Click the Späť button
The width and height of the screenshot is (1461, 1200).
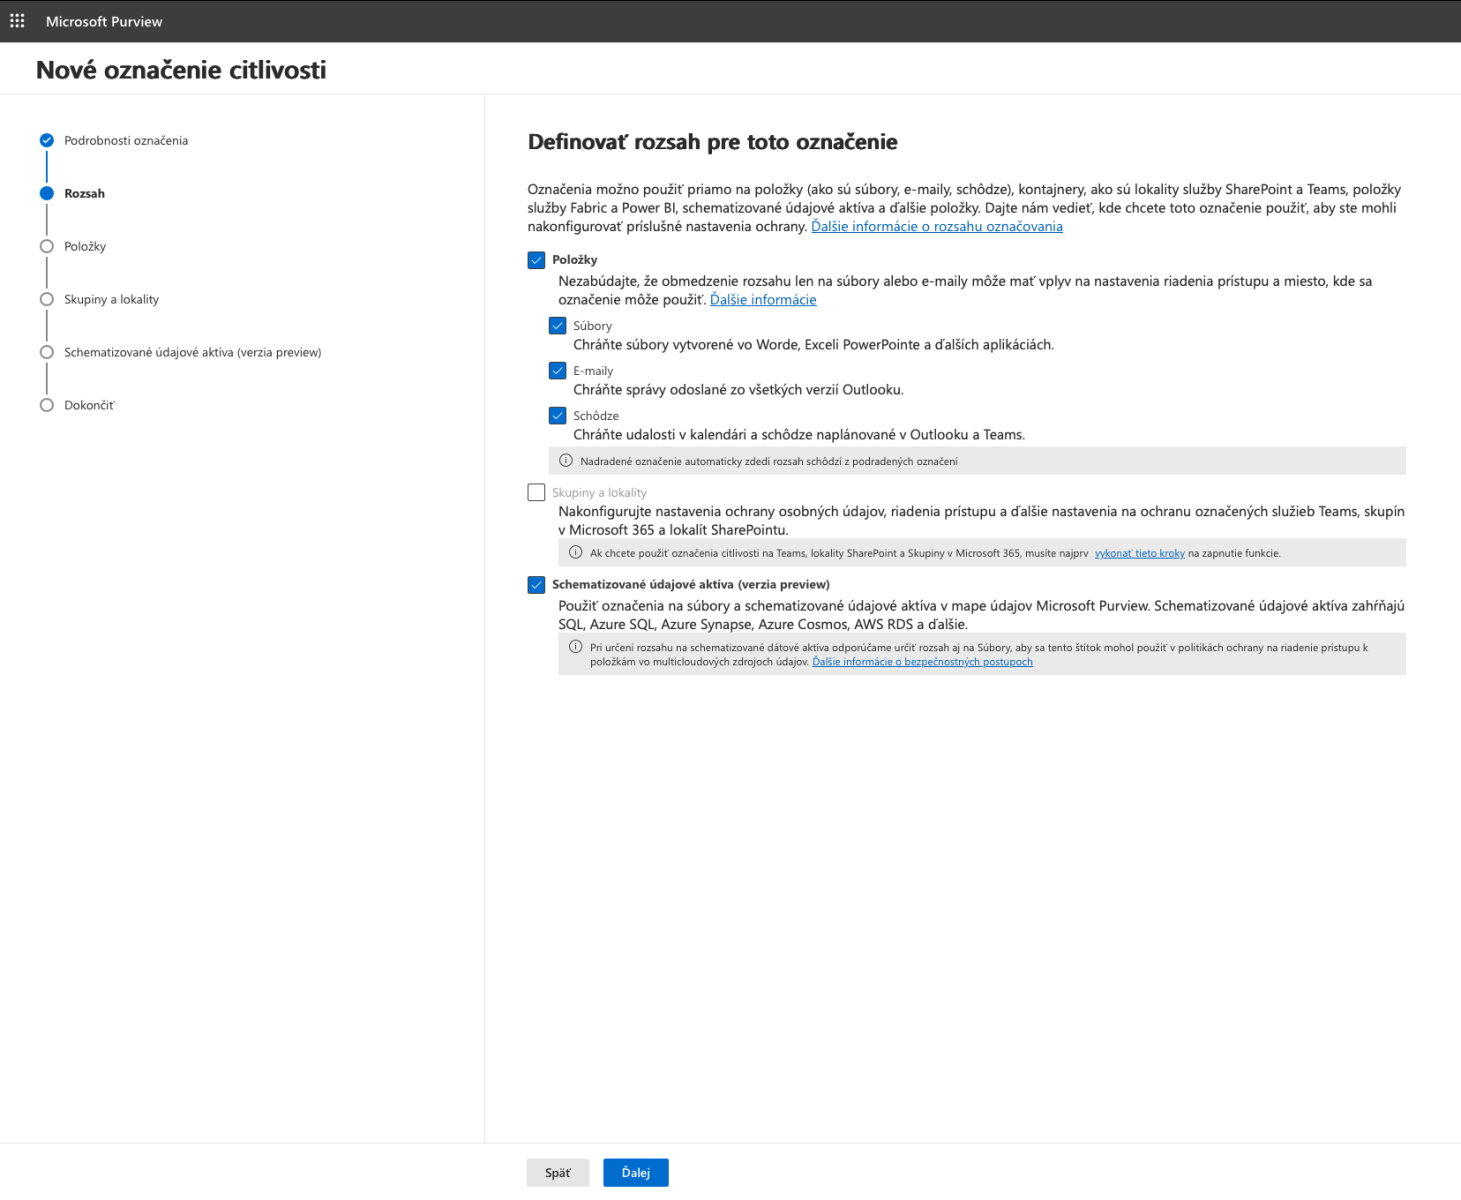pyautogui.click(x=558, y=1173)
